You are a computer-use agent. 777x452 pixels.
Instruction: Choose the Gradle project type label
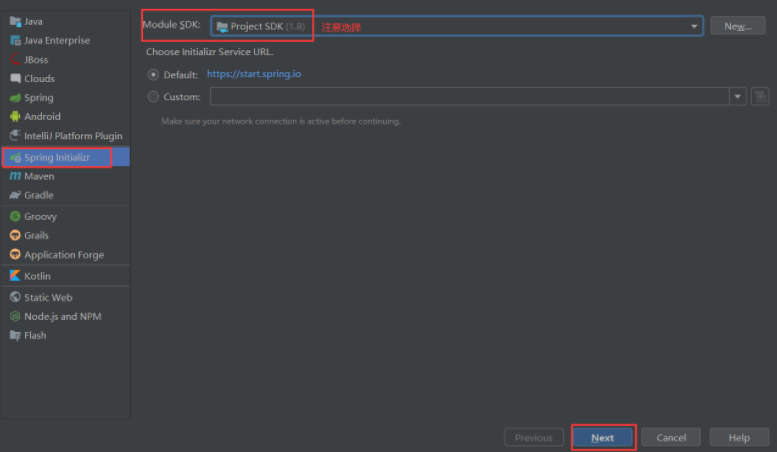39,195
